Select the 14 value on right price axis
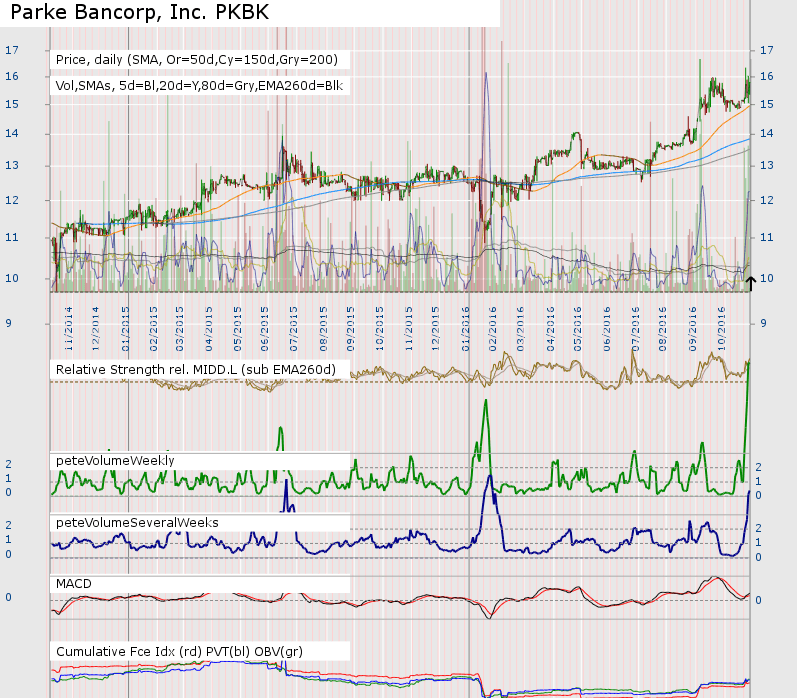 click(767, 133)
